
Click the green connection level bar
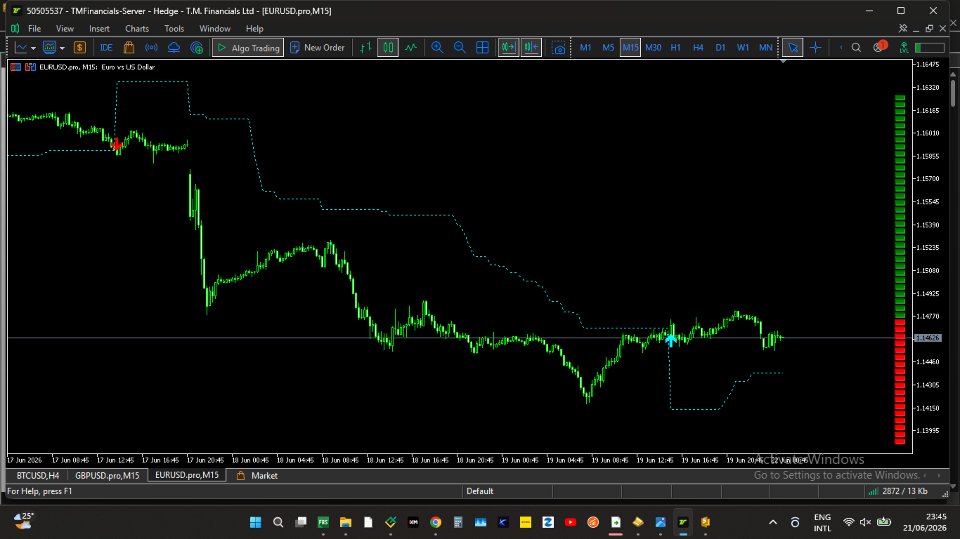[x=929, y=47]
